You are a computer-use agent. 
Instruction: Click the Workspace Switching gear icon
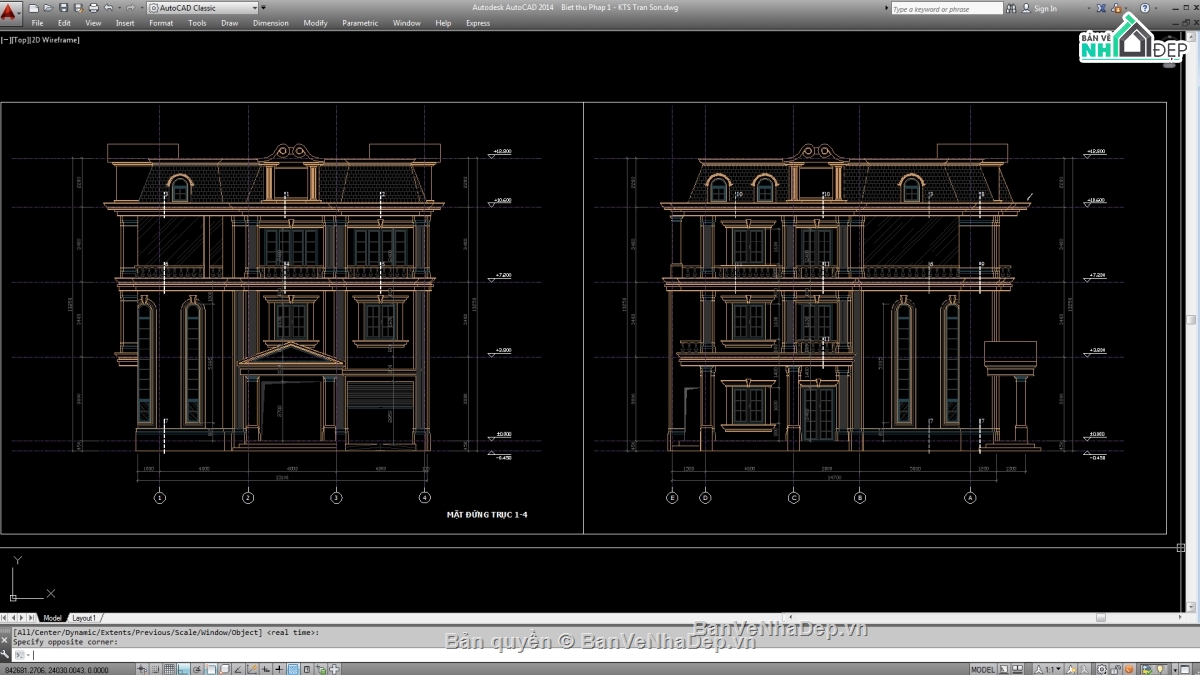coord(1100,669)
